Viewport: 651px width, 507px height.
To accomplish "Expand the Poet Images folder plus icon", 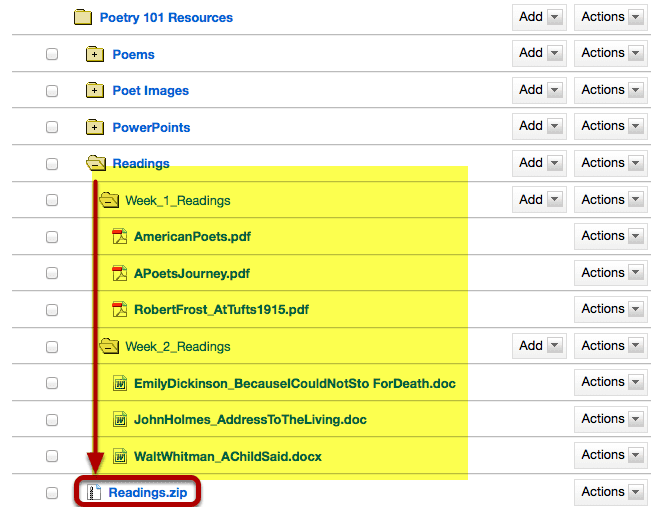I will click(95, 90).
